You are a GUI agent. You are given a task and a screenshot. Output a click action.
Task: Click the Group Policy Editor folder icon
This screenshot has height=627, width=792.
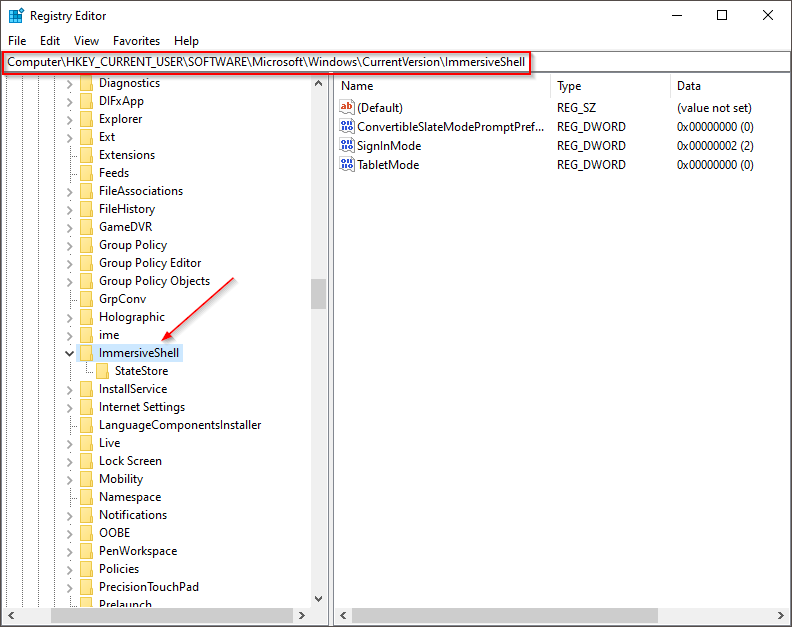(x=86, y=263)
